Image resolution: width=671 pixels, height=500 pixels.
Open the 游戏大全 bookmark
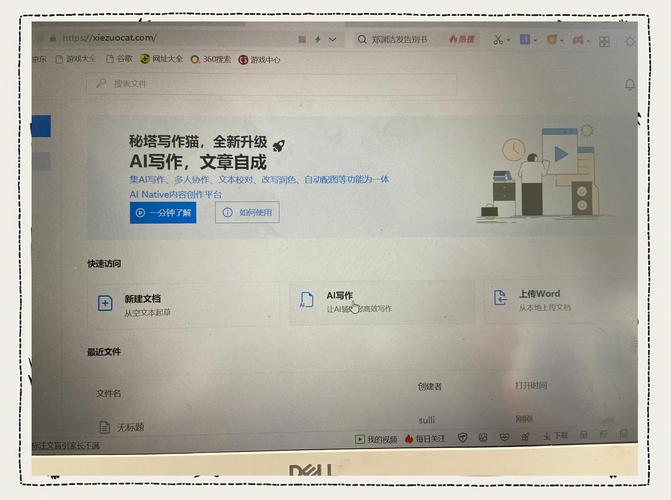76,59
